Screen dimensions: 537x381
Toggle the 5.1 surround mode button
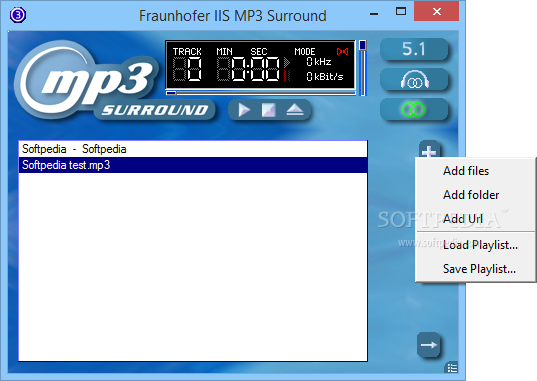pyautogui.click(x=414, y=49)
